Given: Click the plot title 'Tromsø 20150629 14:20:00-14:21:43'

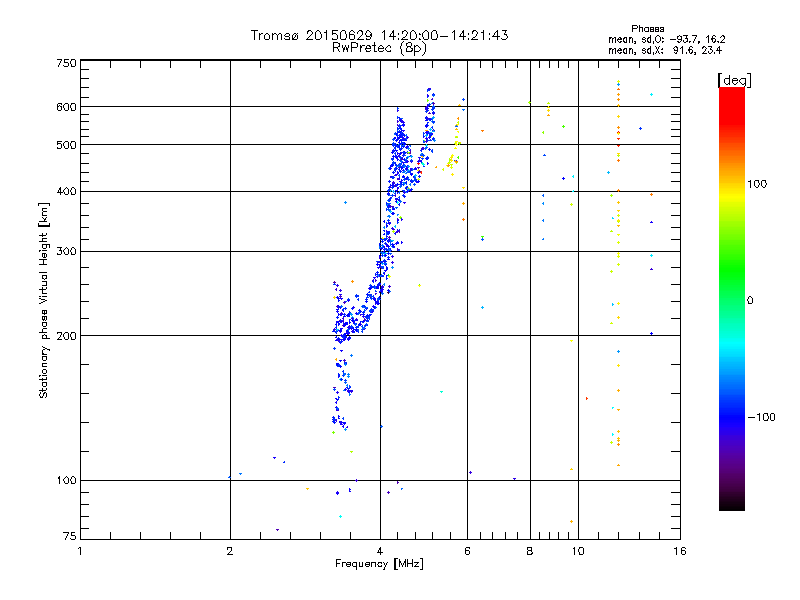Looking at the screenshot, I should point(379,35).
